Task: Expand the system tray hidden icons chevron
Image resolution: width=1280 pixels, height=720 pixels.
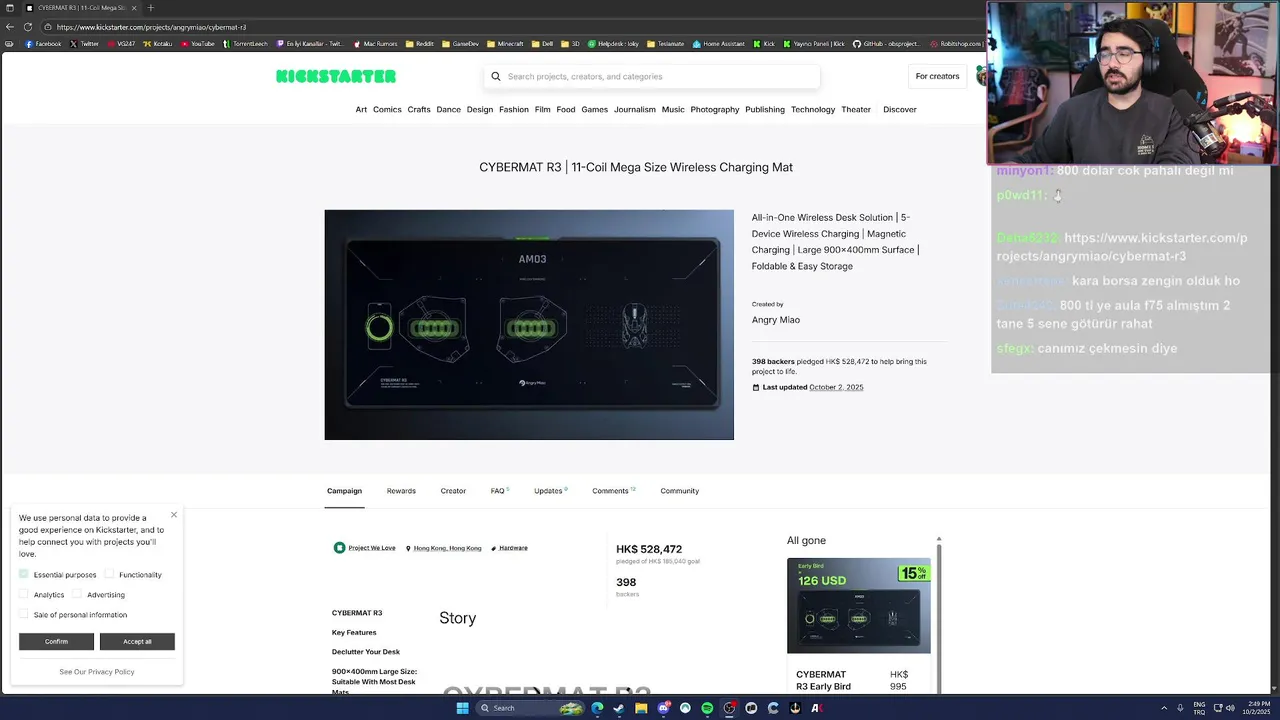Action: [x=1164, y=708]
